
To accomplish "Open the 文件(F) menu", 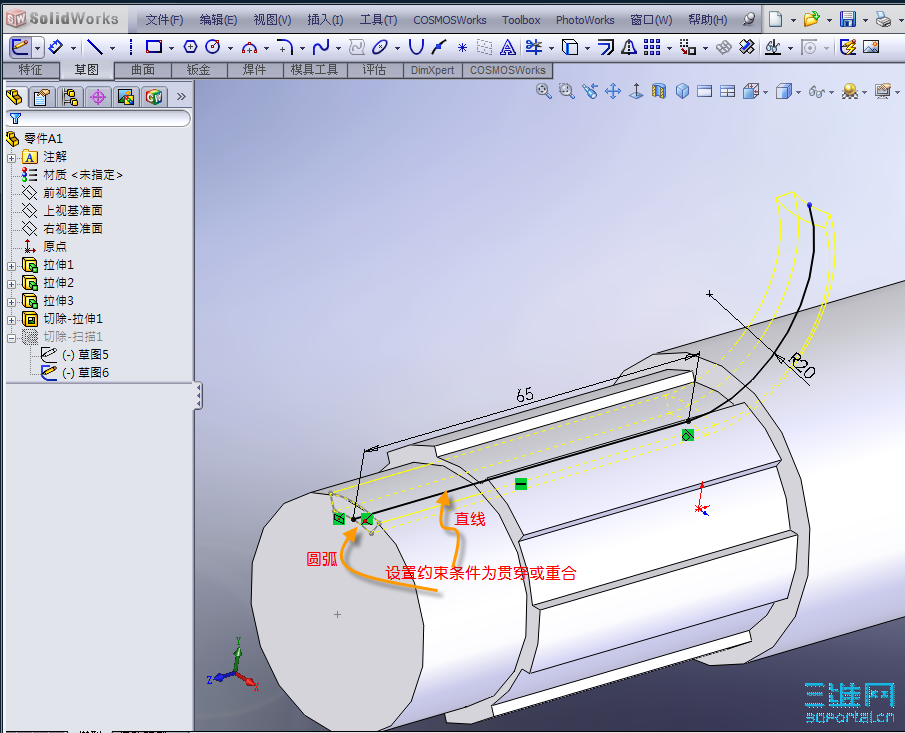I will click(164, 20).
